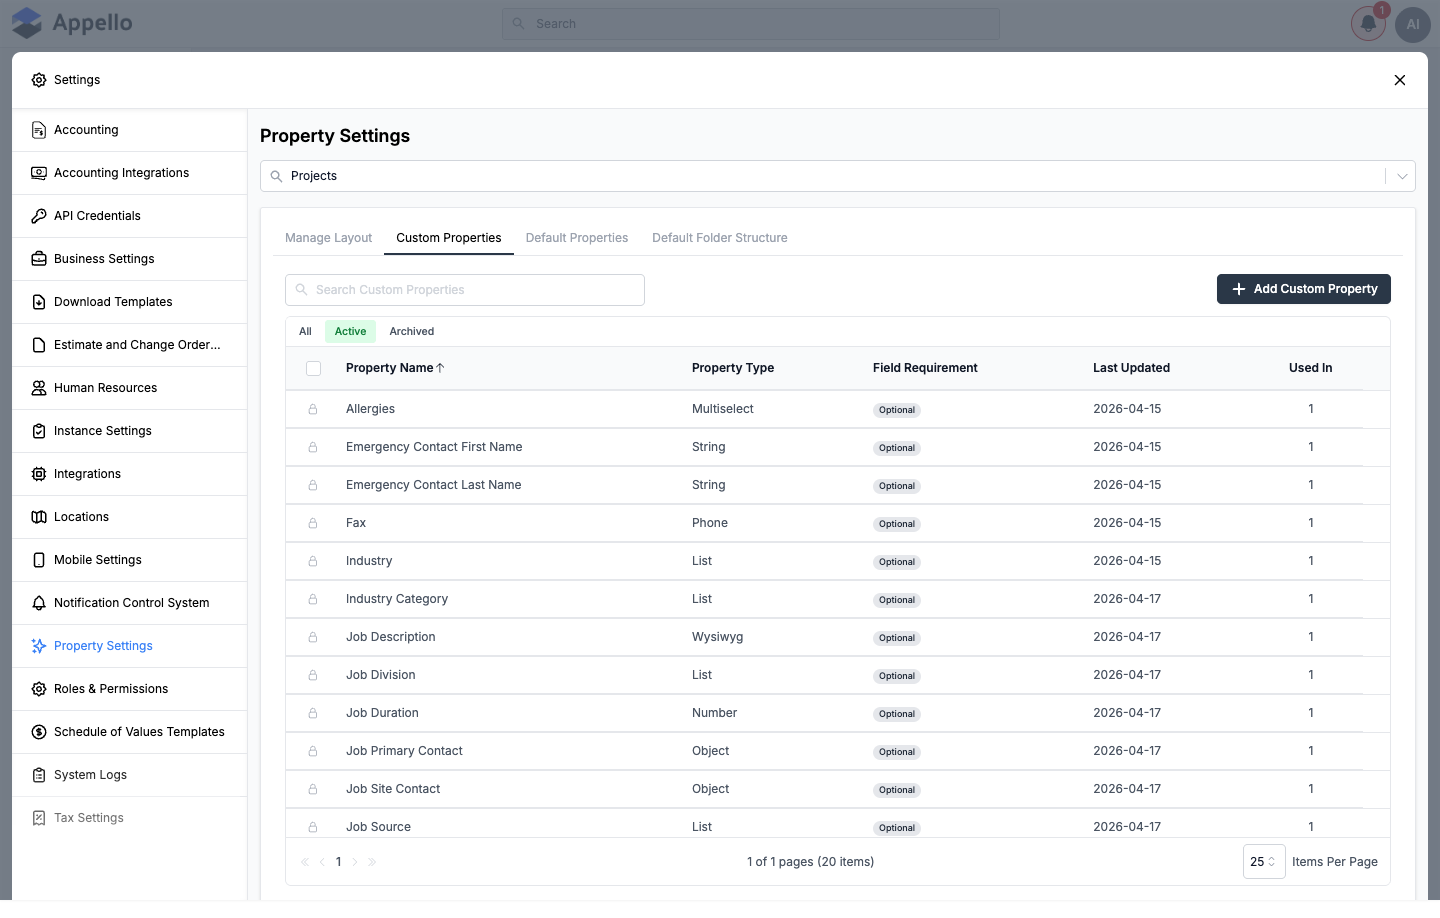This screenshot has height=918, width=1440.
Task: Click the Accounting sidebar icon
Action: (x=39, y=130)
